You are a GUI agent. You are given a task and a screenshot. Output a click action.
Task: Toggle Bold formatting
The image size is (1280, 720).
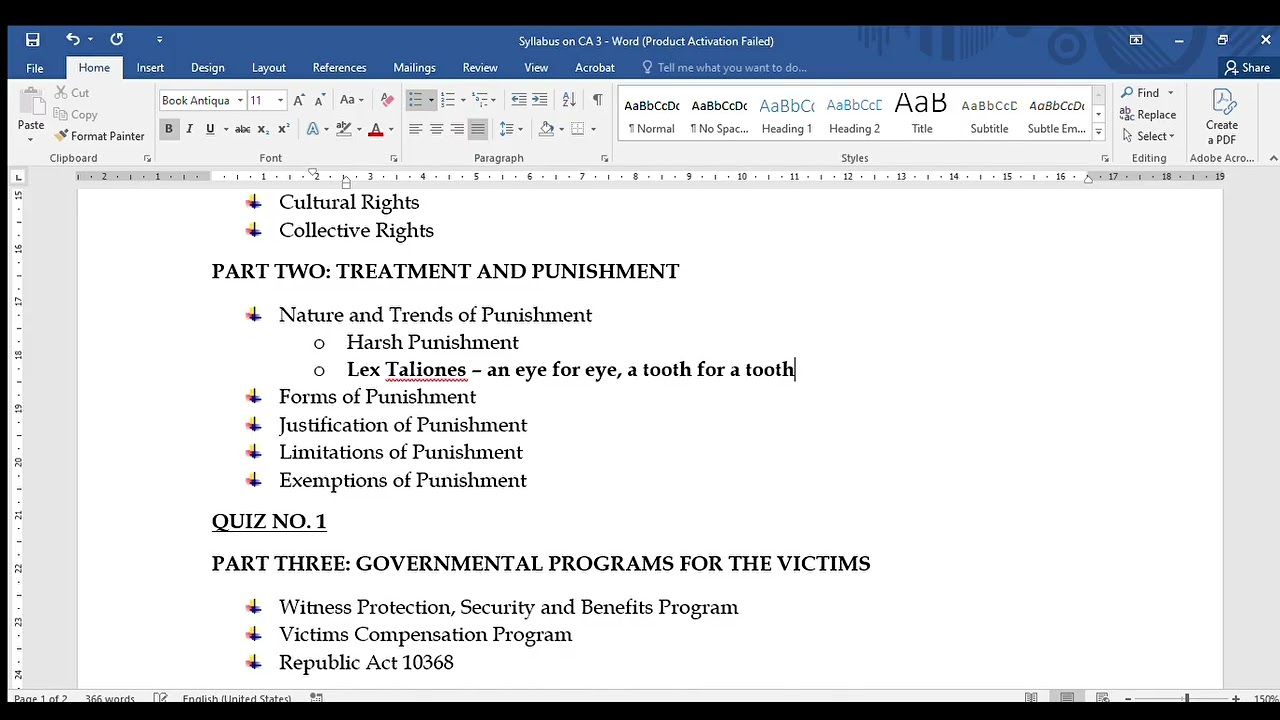point(168,129)
